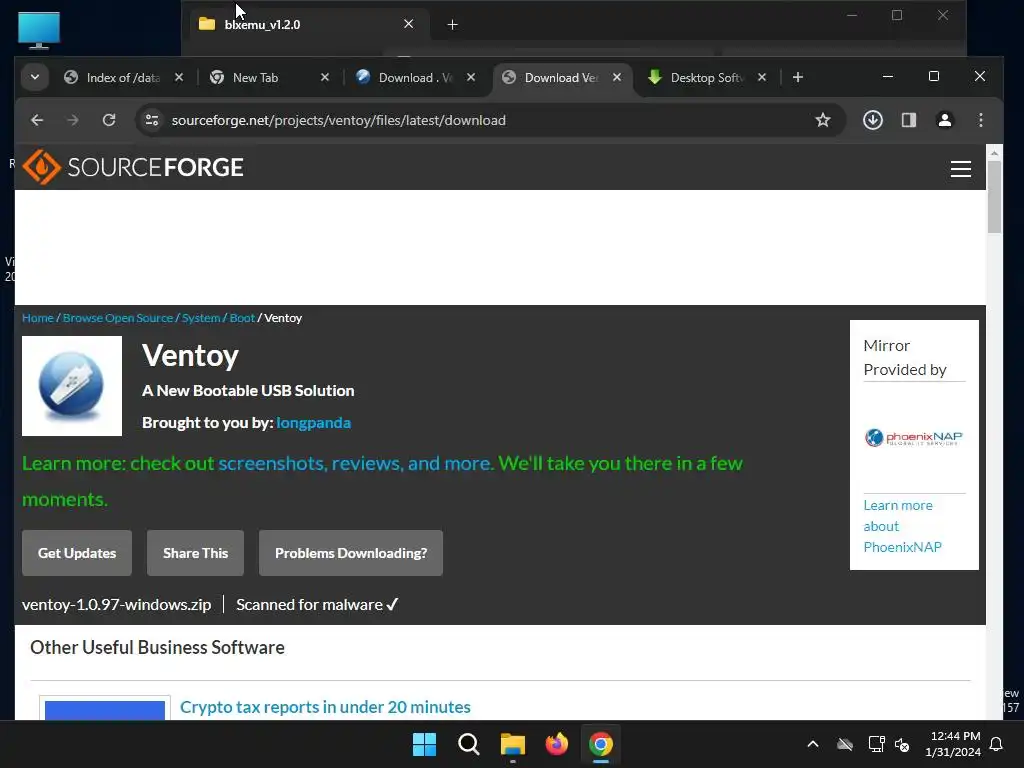Show hidden system tray icons
Image resolution: width=1024 pixels, height=768 pixels.
tap(813, 744)
